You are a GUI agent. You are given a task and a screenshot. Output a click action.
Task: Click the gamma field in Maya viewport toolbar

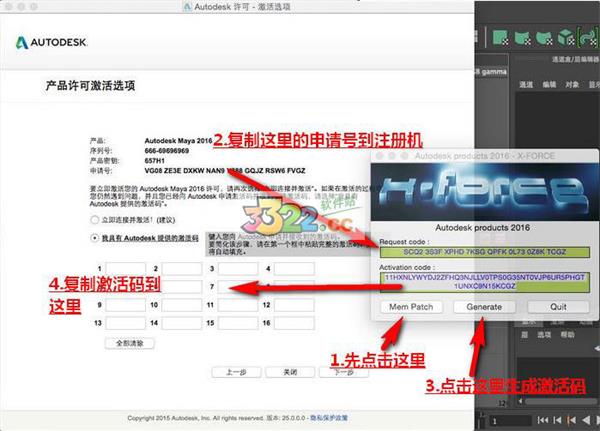[492, 72]
